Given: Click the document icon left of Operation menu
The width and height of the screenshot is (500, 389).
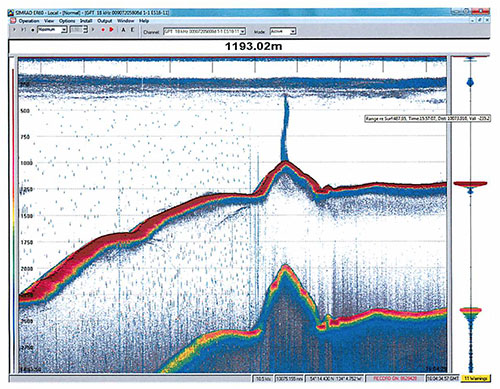Looking at the screenshot, I should [x=13, y=21].
